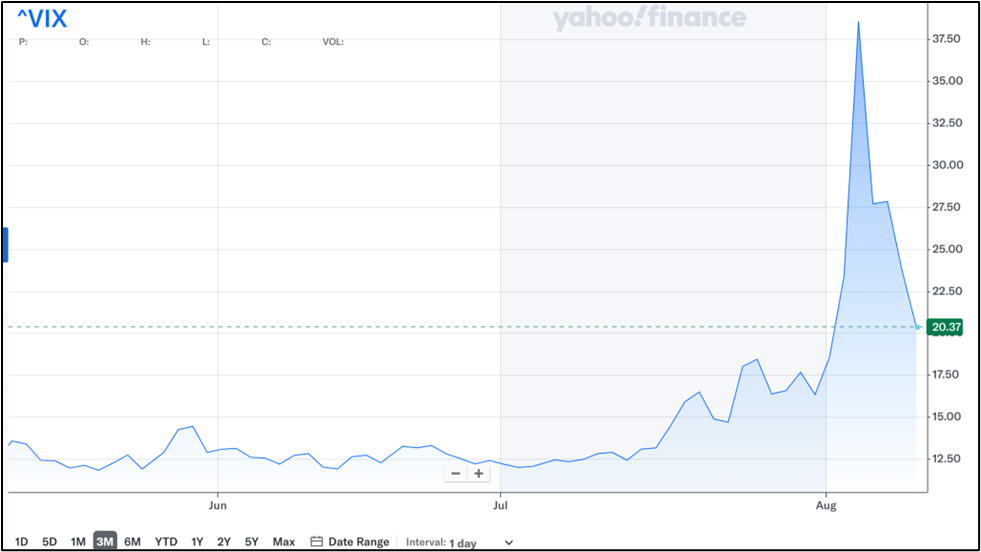The width and height of the screenshot is (981, 552).
Task: Select the 5D time range
Action: [x=49, y=542]
